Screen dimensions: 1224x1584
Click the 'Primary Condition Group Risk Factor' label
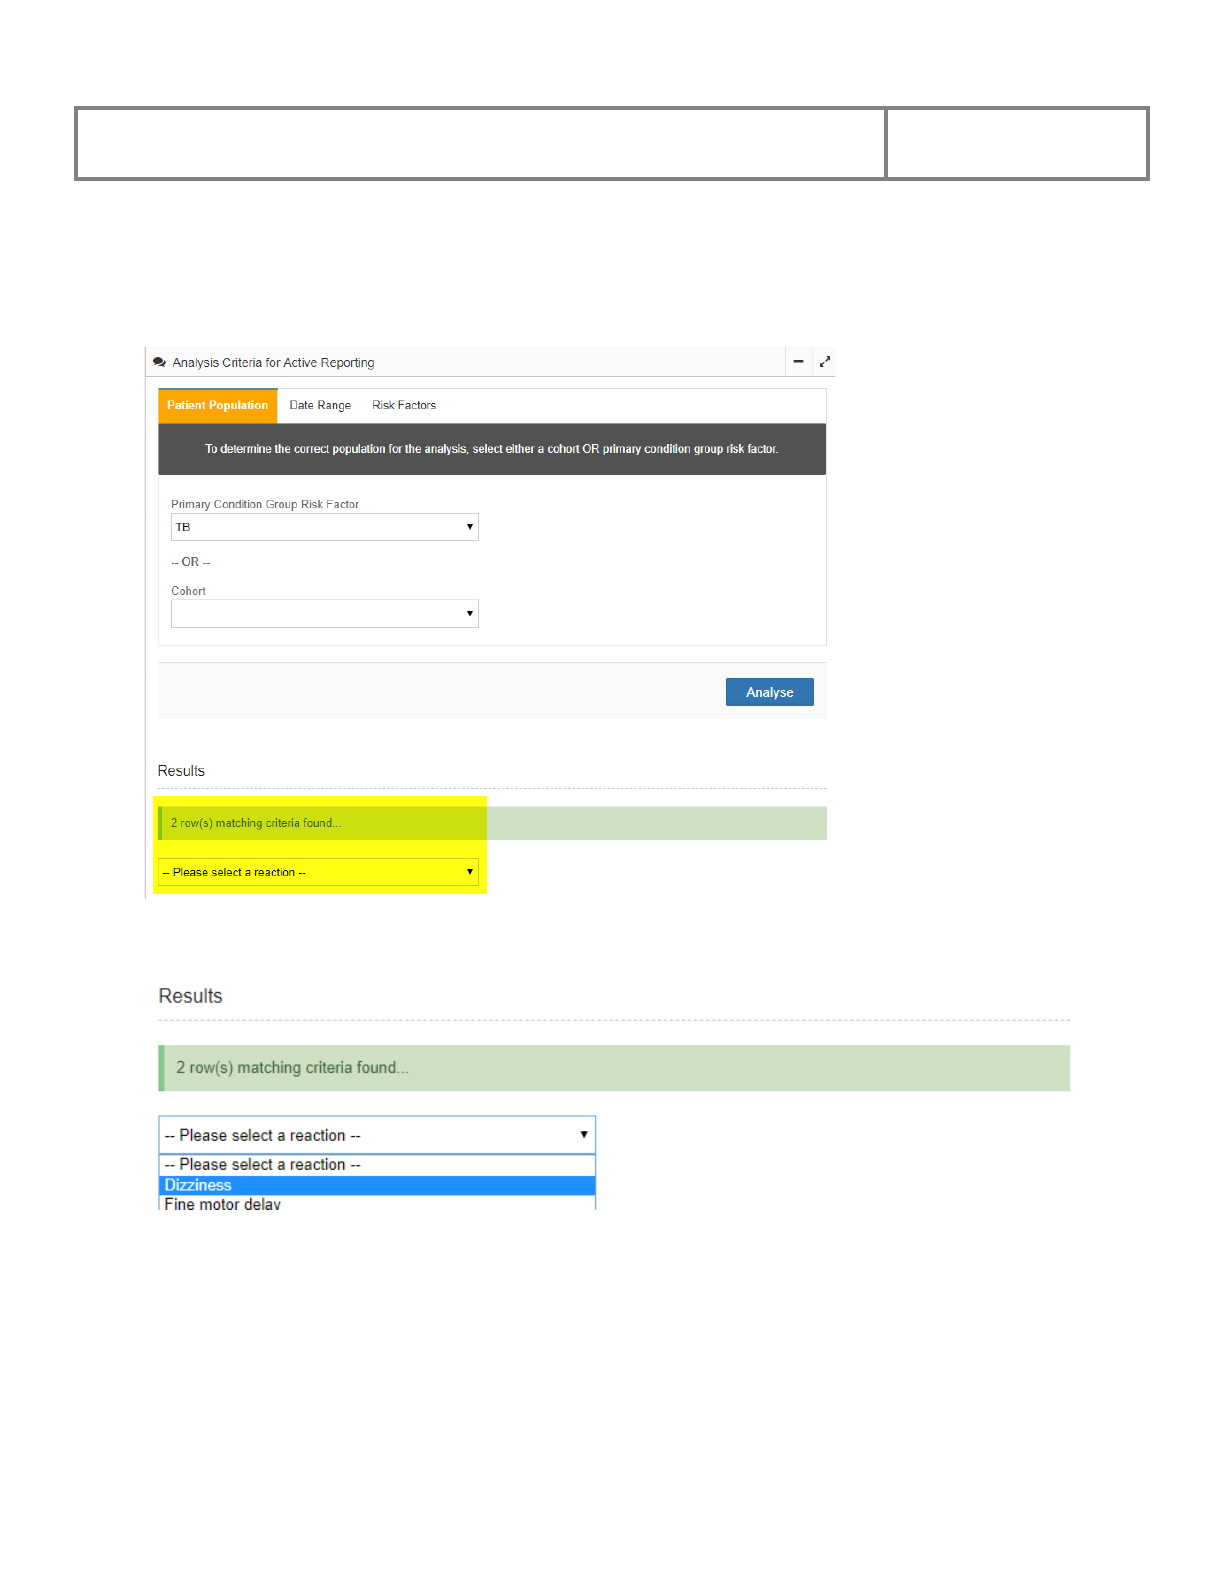(265, 504)
